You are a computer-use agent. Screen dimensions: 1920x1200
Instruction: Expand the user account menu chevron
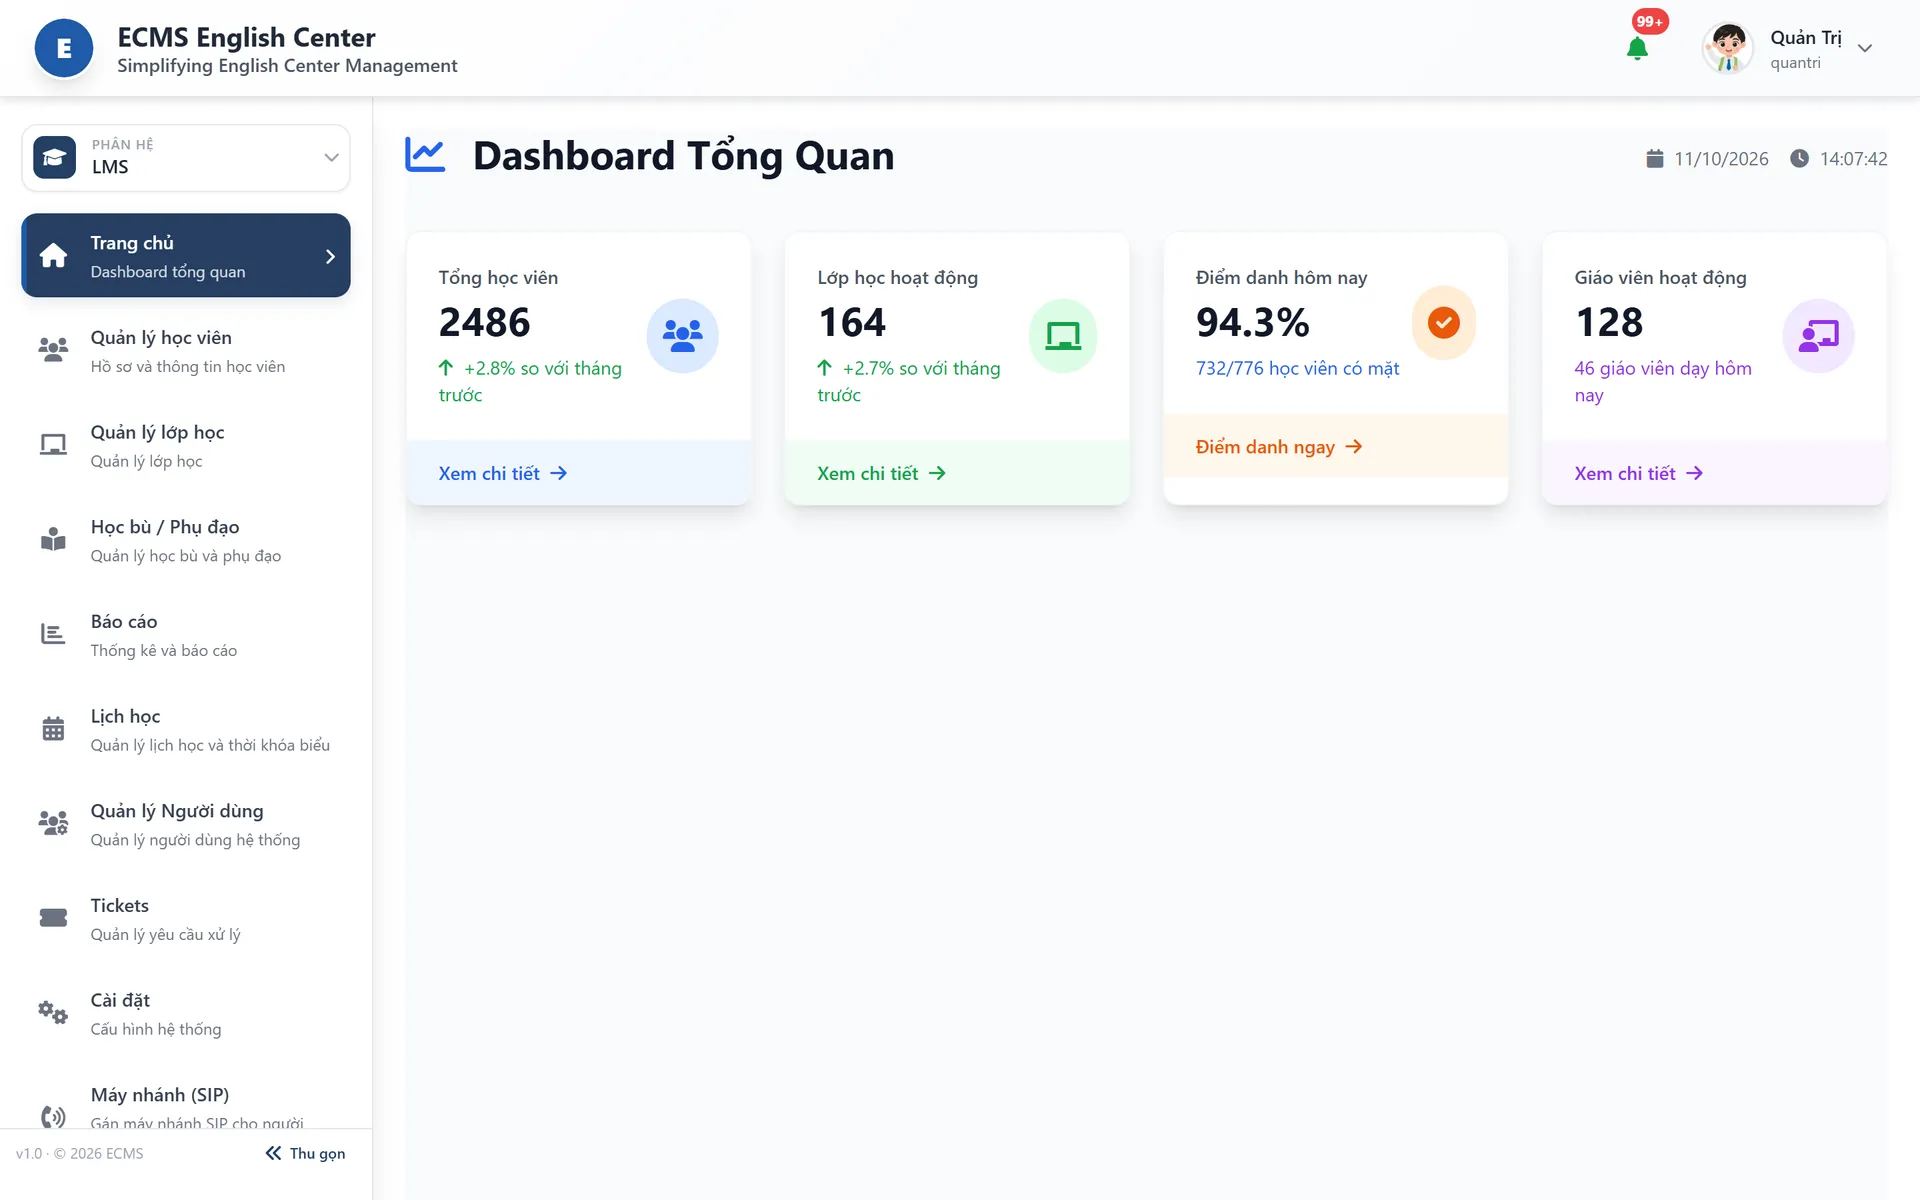tap(1865, 48)
